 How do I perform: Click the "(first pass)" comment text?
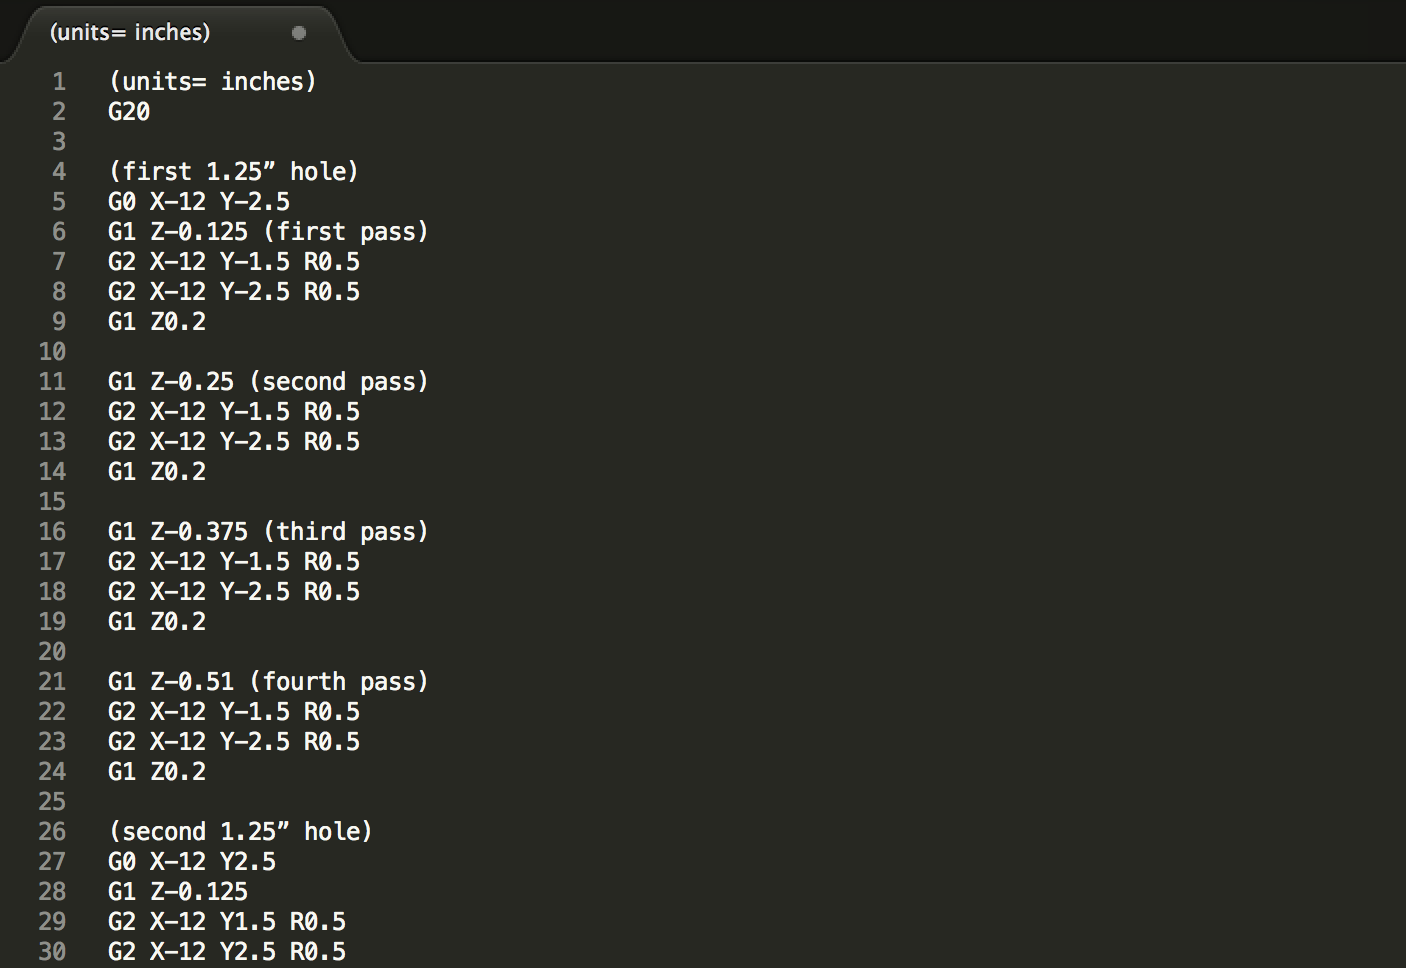point(346,232)
